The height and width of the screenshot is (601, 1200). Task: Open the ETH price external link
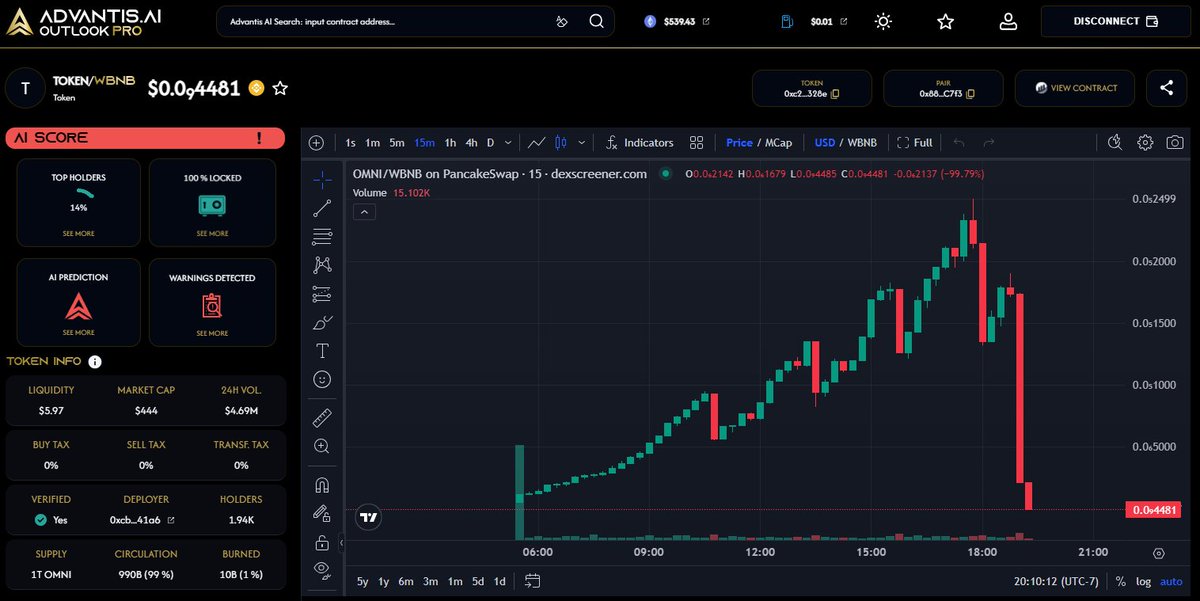pos(707,21)
